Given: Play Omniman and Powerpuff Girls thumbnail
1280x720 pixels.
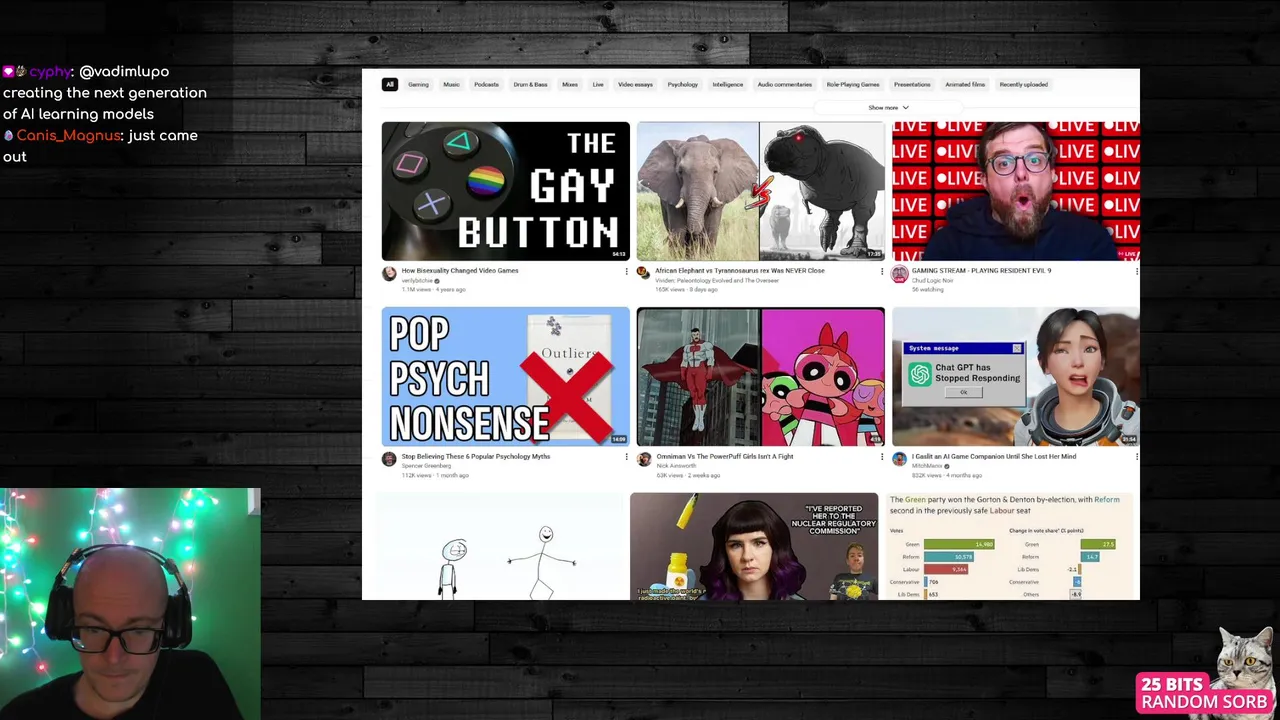Looking at the screenshot, I should click(761, 377).
